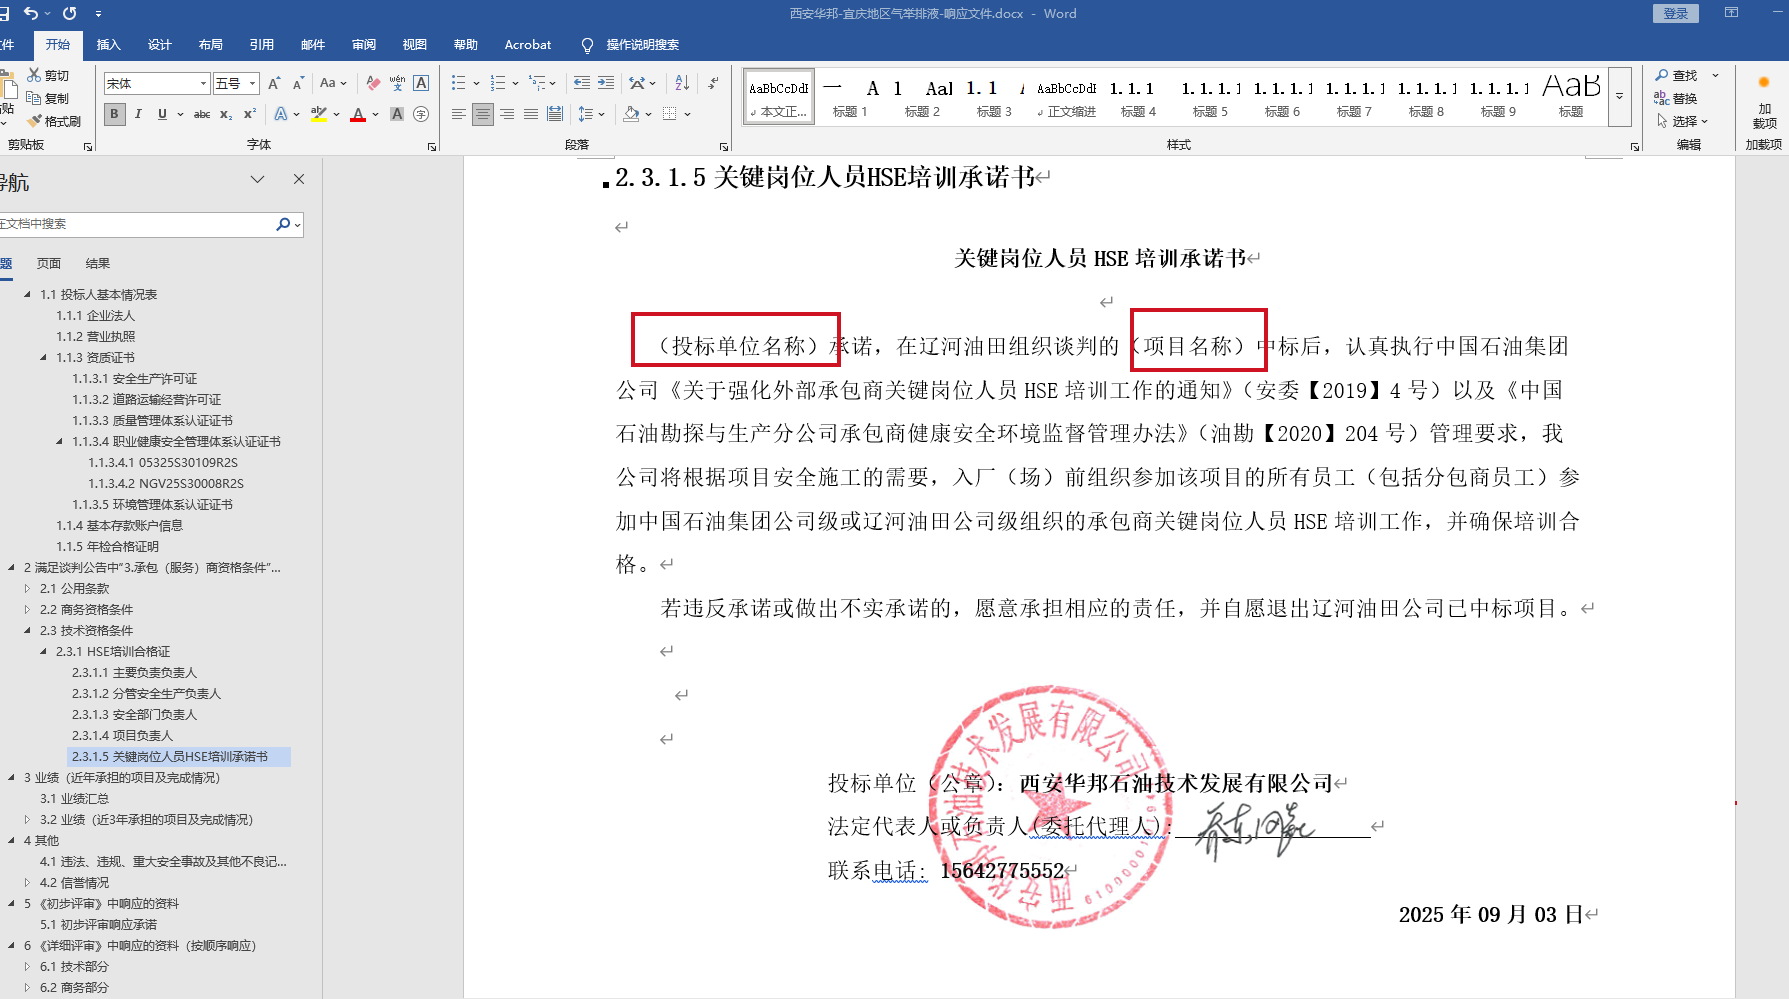Open the phonetic guide (wén) tool

(397, 83)
